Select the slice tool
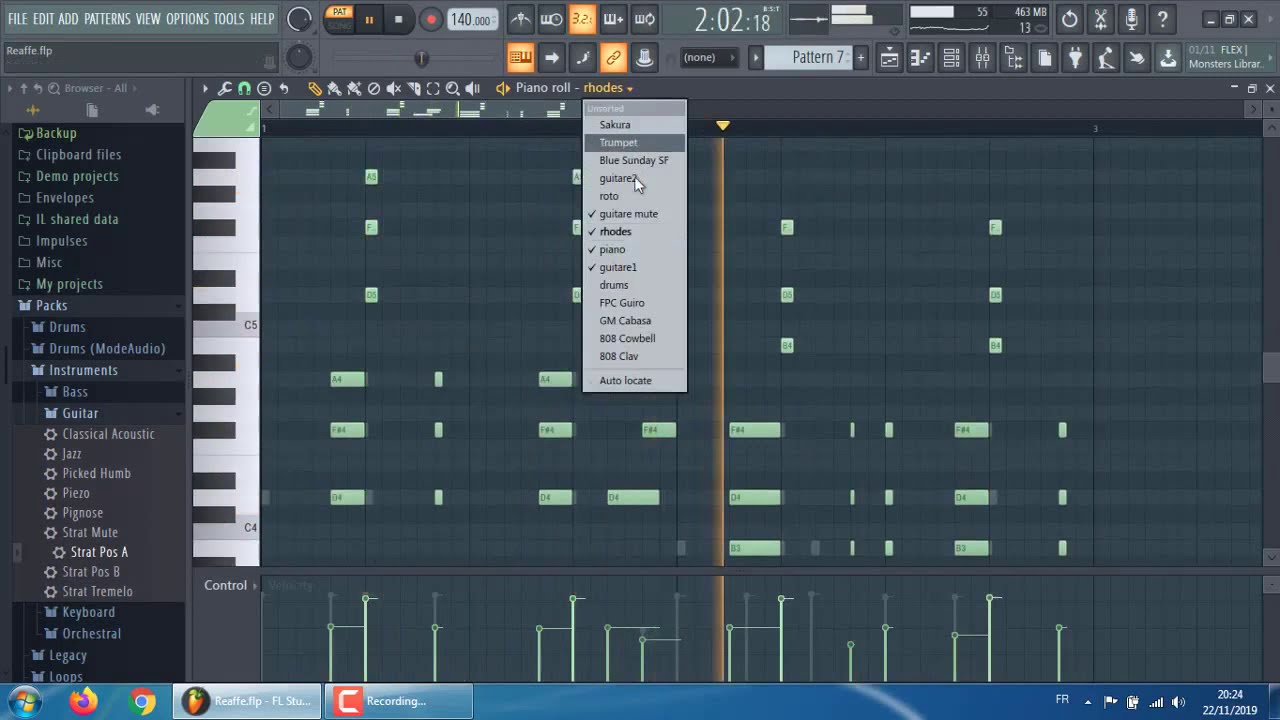The image size is (1280, 720). [x=414, y=88]
